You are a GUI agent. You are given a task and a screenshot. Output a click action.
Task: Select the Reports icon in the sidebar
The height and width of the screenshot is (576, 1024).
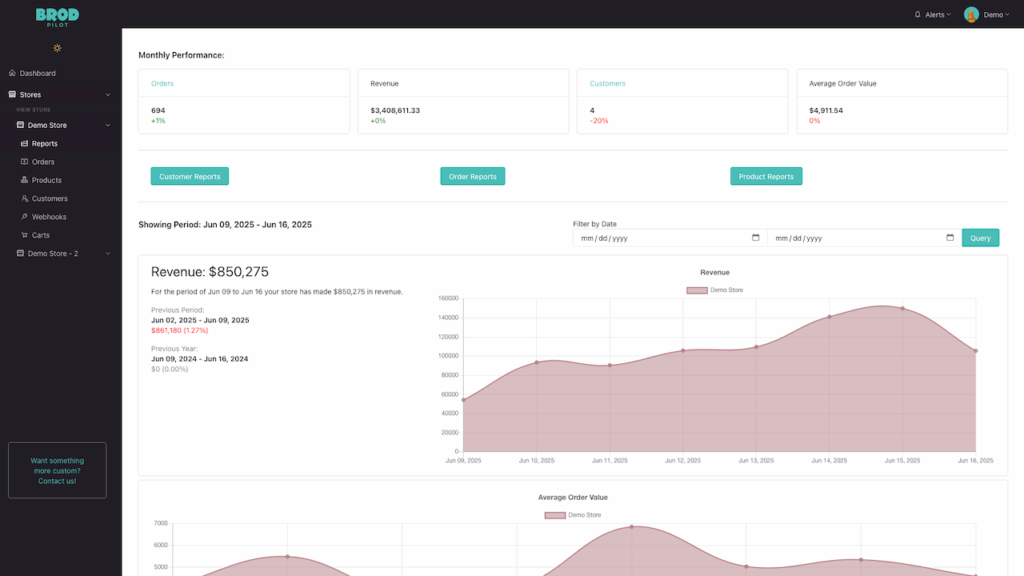point(23,143)
